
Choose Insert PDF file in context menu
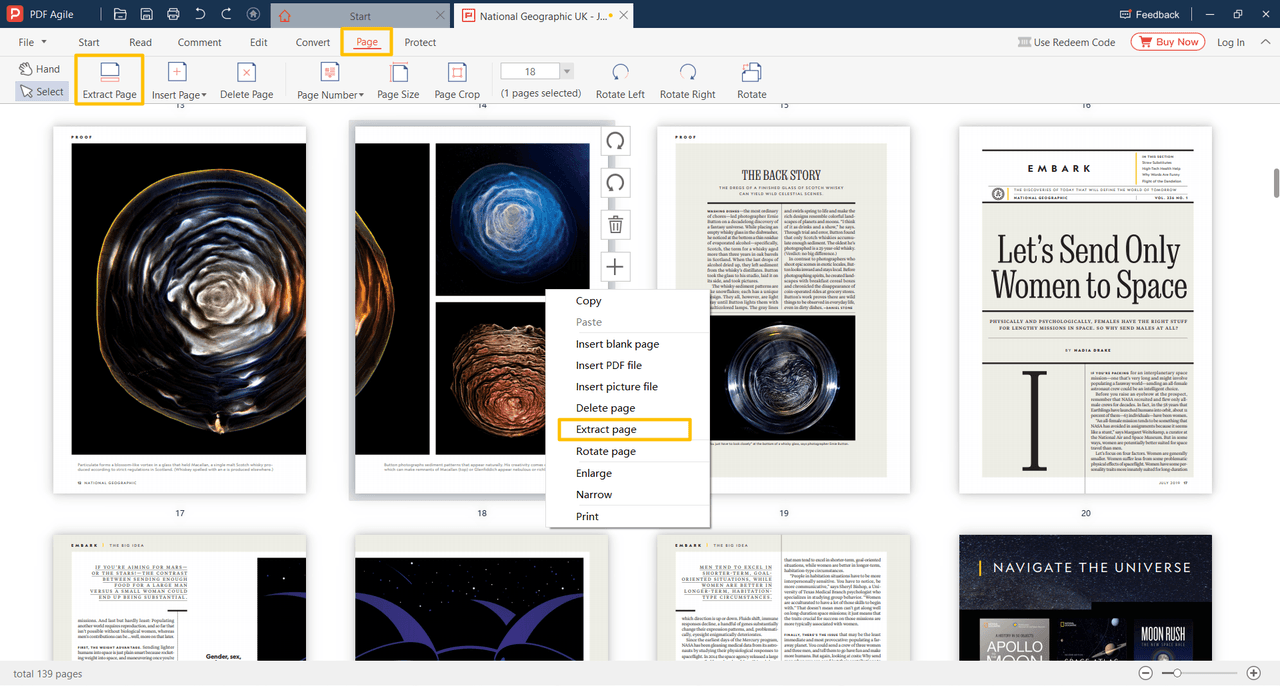[x=628, y=365]
